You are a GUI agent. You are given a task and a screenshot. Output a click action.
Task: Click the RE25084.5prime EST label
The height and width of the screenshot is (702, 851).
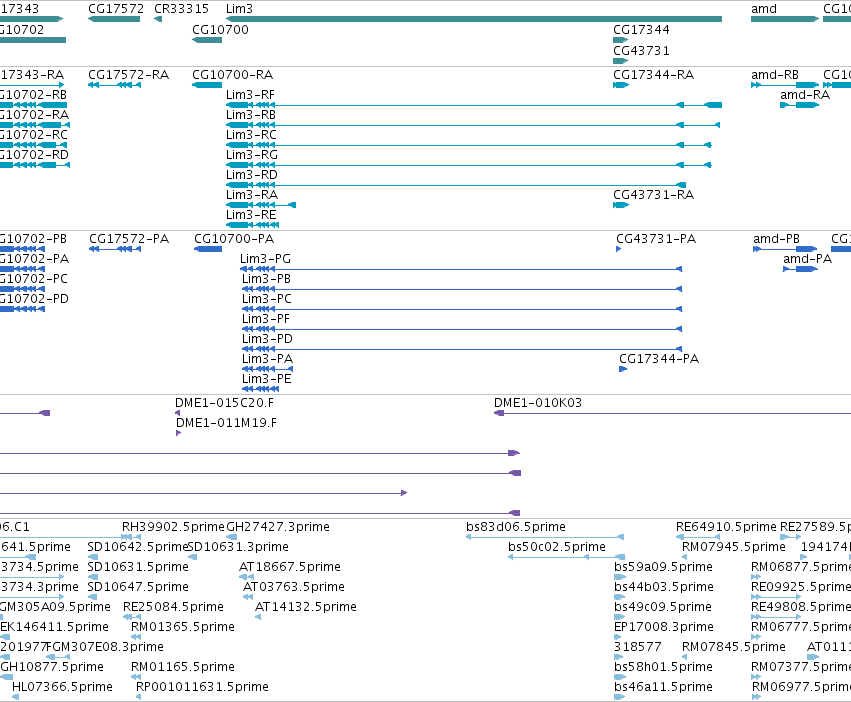[173, 606]
